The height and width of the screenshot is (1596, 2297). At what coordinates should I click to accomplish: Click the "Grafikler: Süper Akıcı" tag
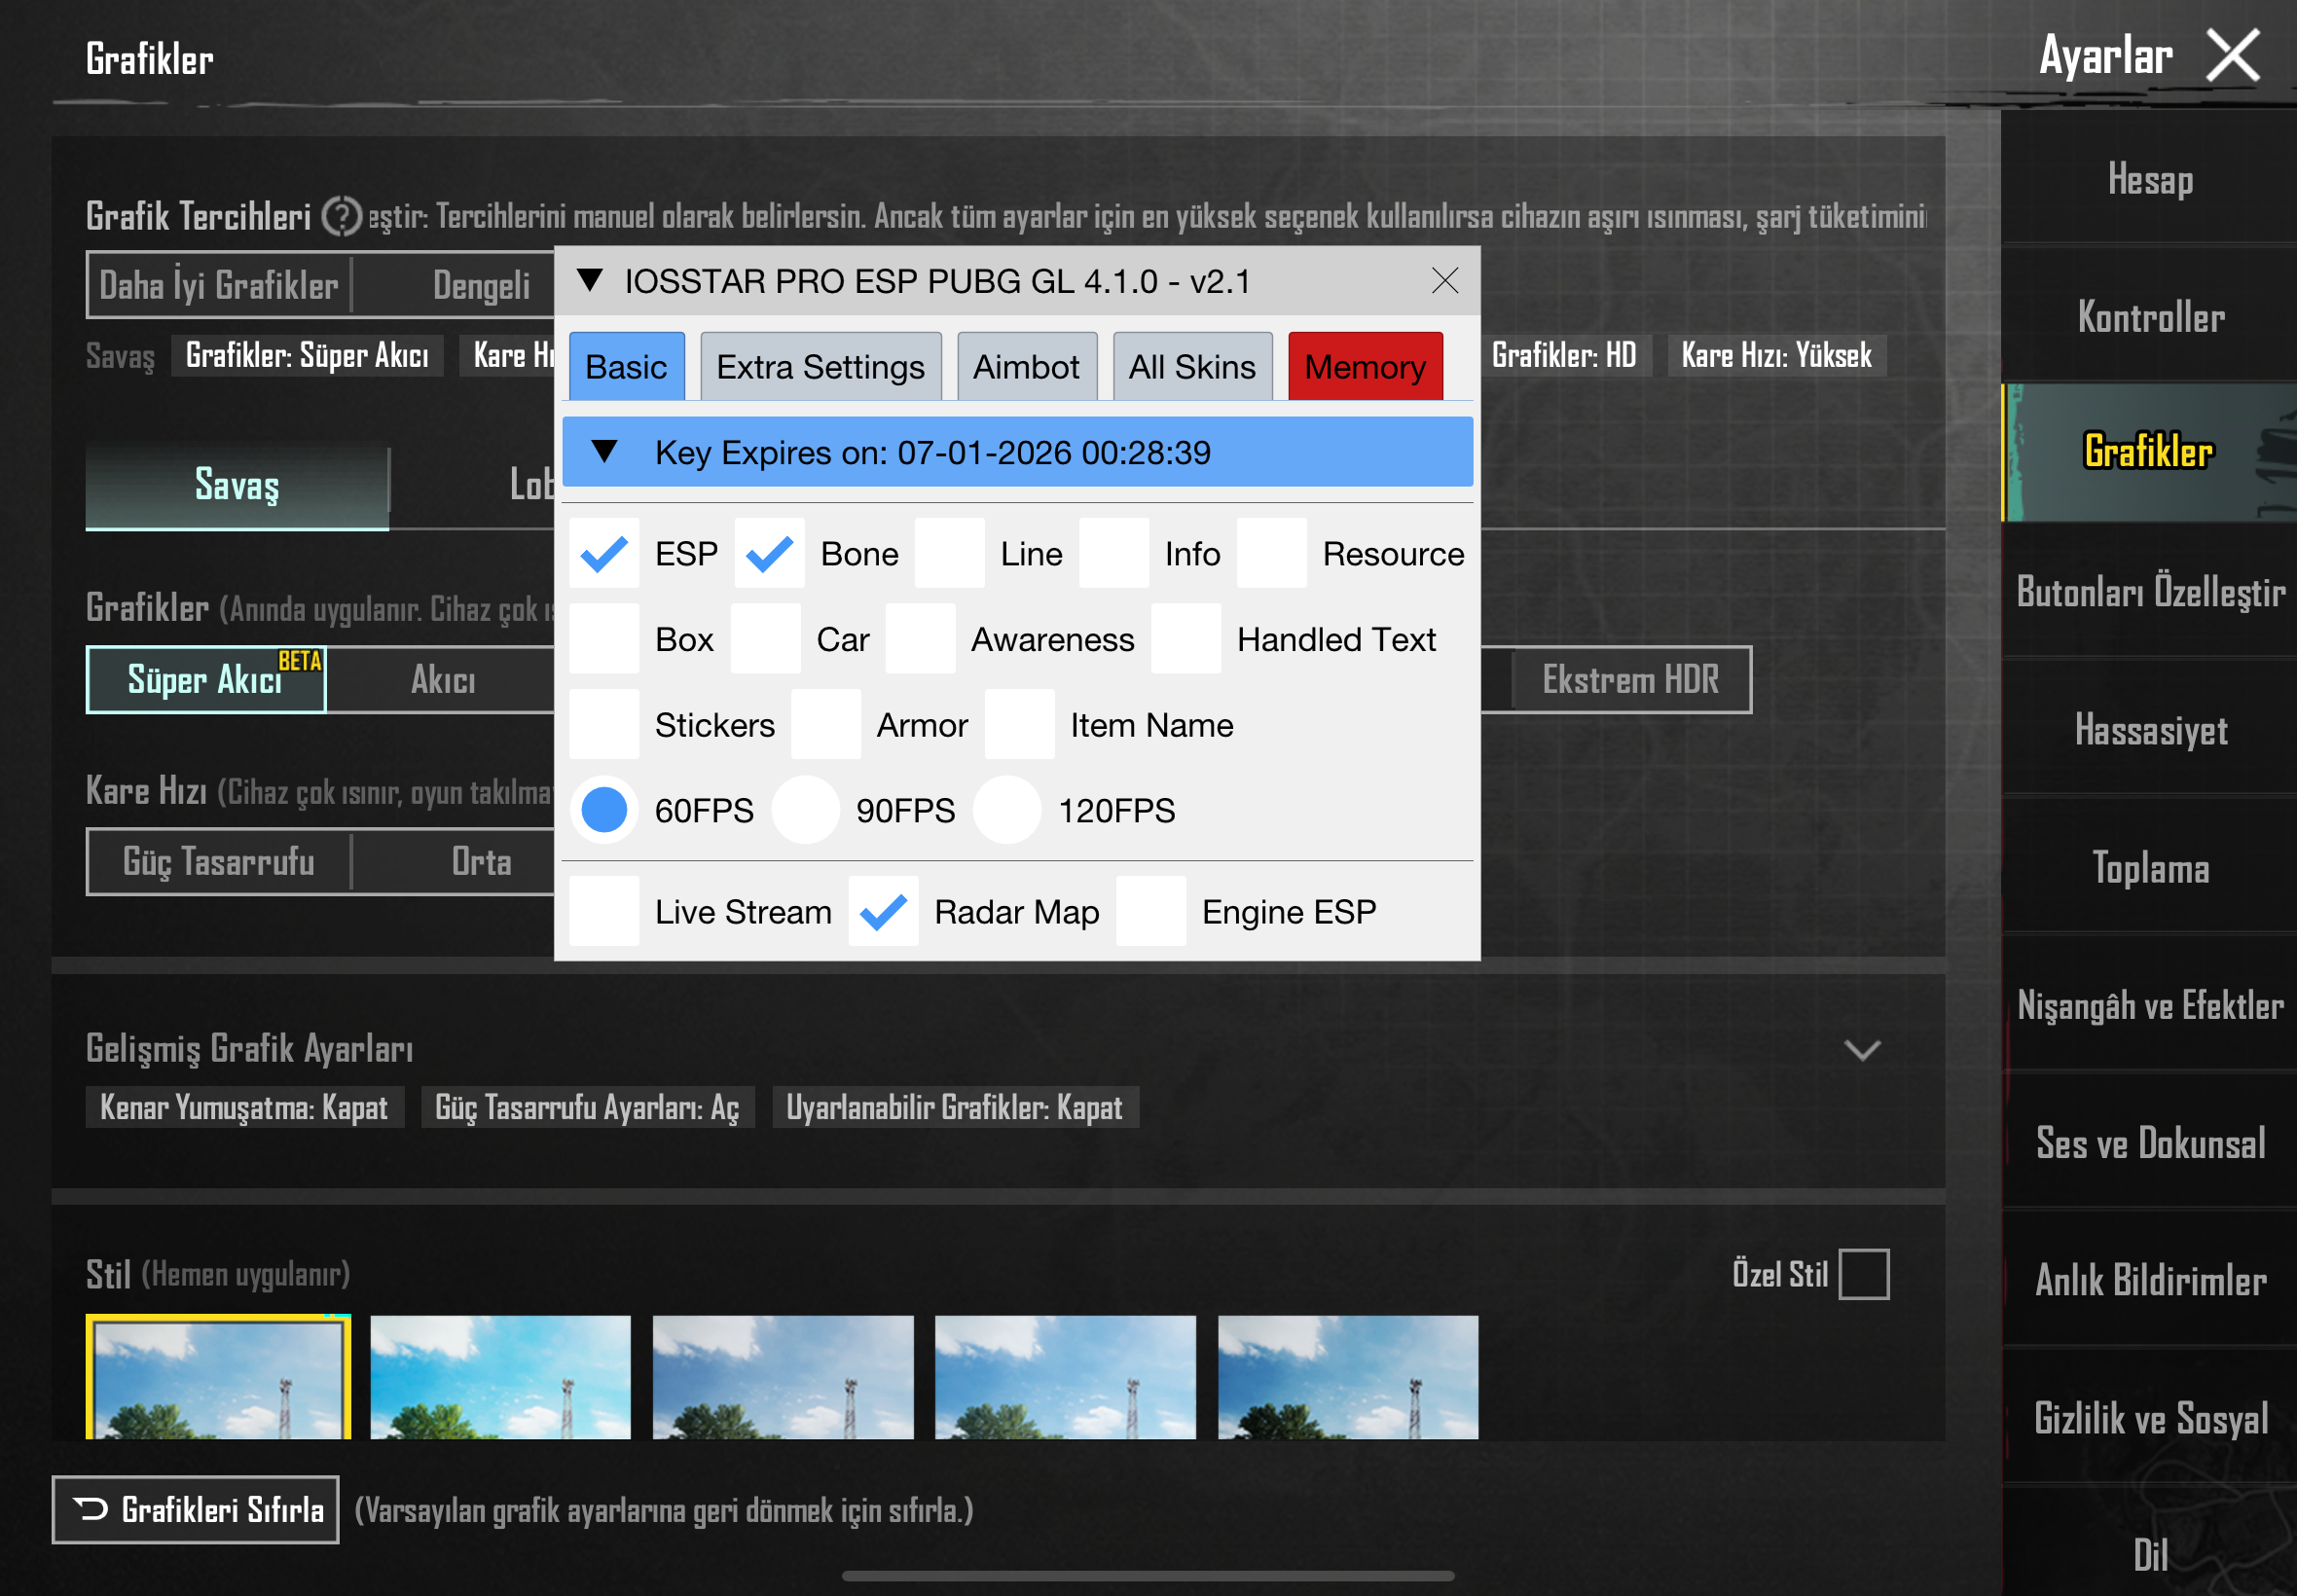tap(307, 355)
